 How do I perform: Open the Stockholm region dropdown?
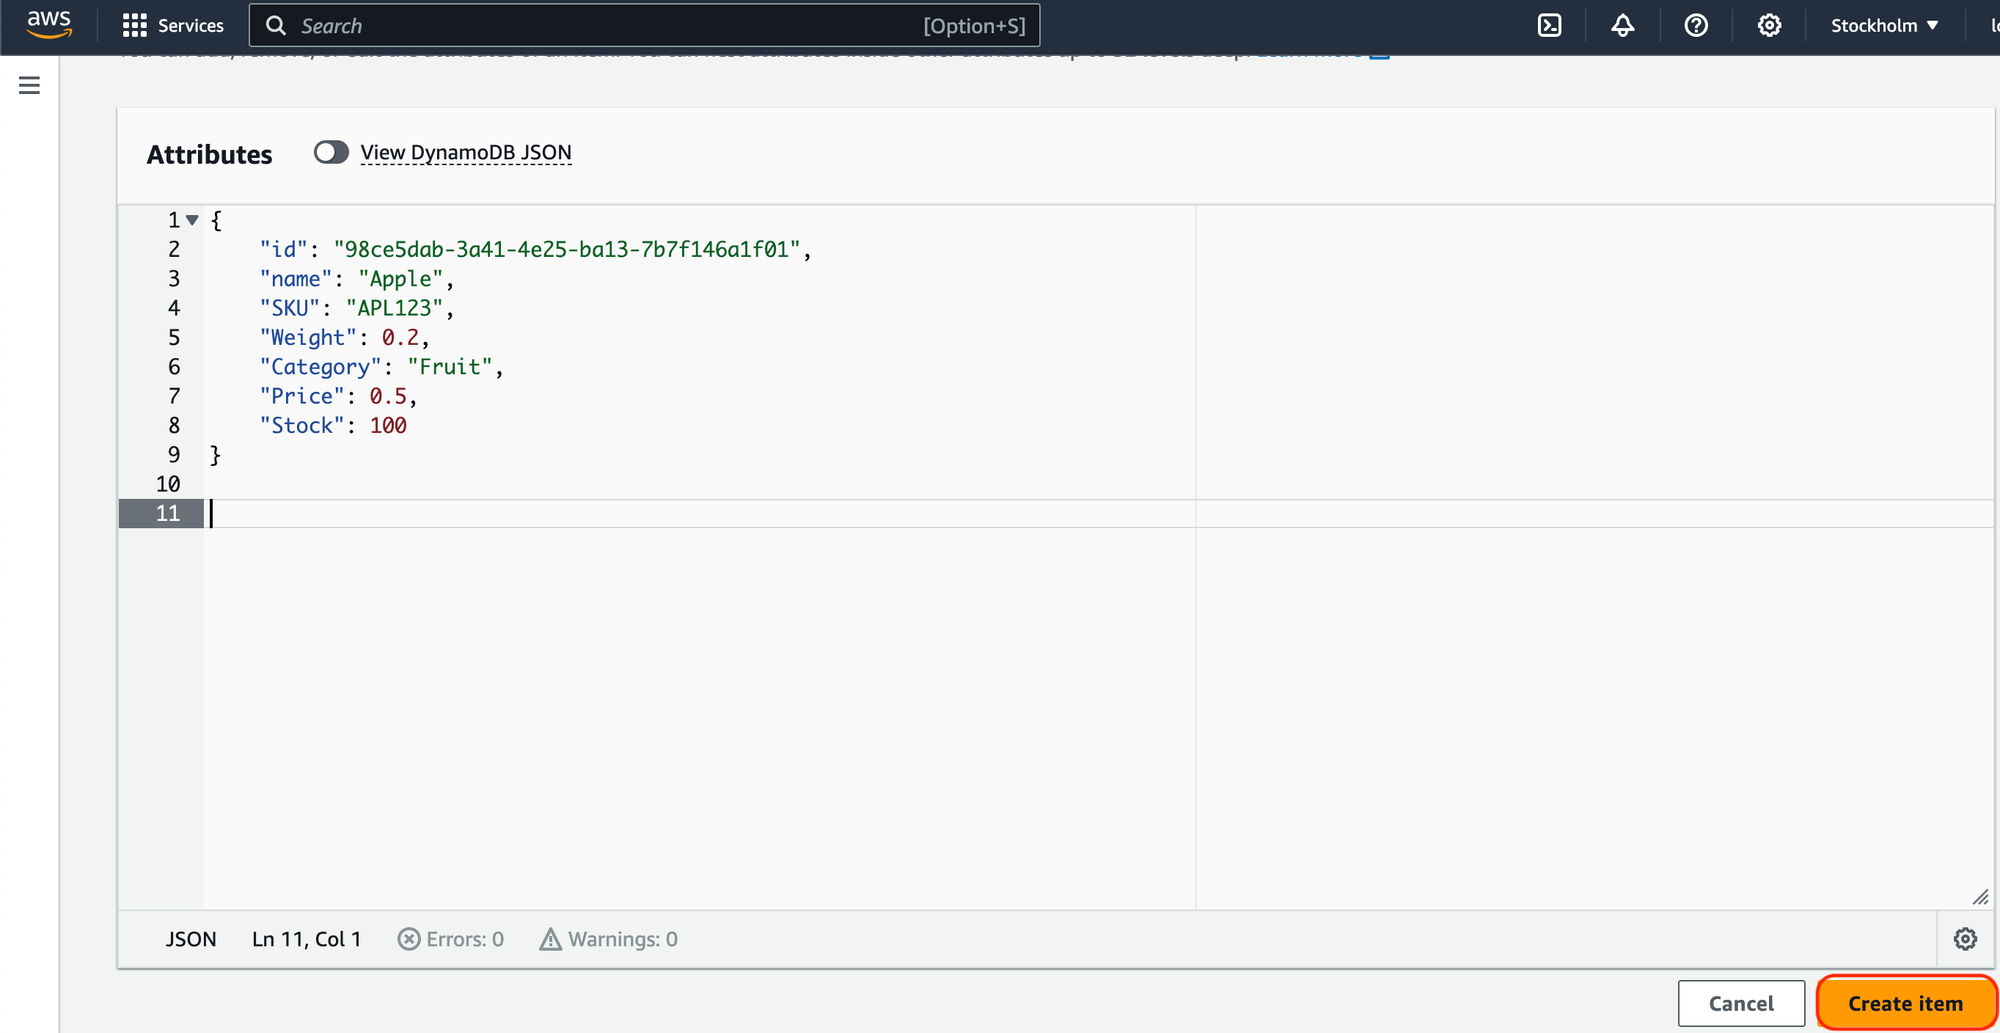point(1885,26)
